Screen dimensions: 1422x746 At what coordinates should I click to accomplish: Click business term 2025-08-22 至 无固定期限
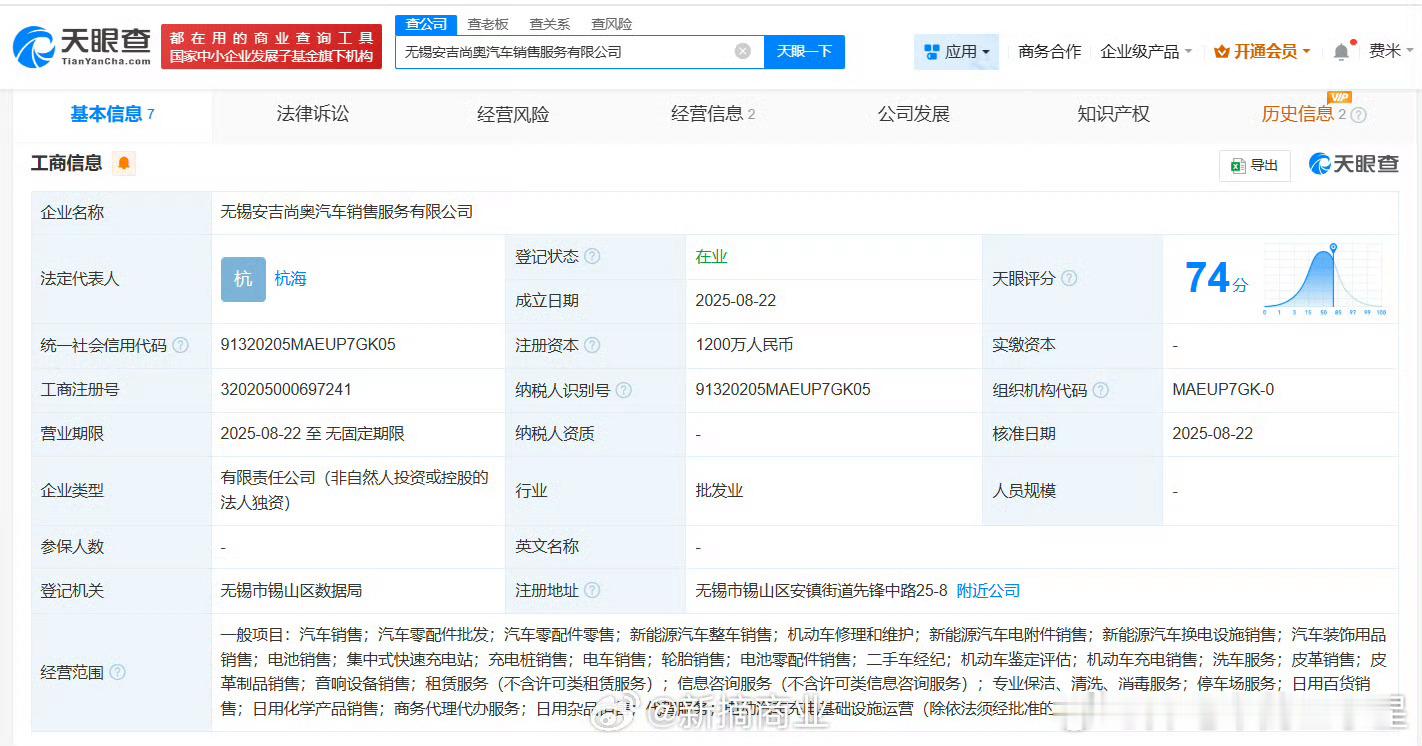click(313, 434)
